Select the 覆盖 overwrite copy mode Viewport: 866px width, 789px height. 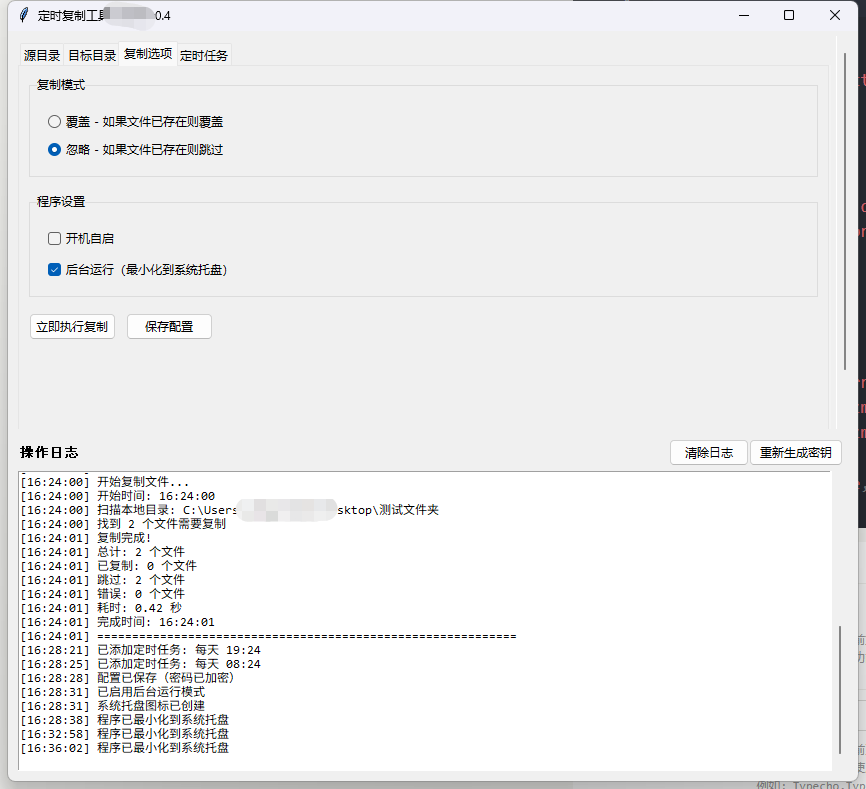click(55, 122)
